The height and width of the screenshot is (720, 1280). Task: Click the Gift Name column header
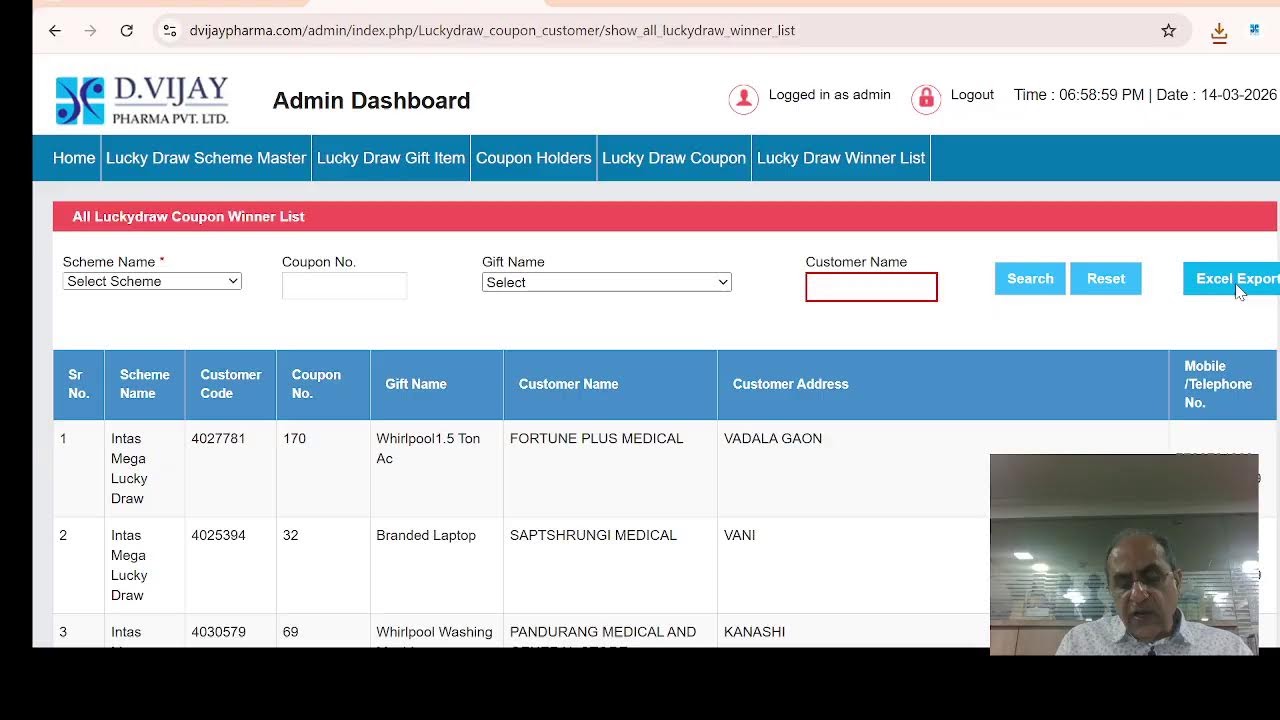(x=437, y=384)
